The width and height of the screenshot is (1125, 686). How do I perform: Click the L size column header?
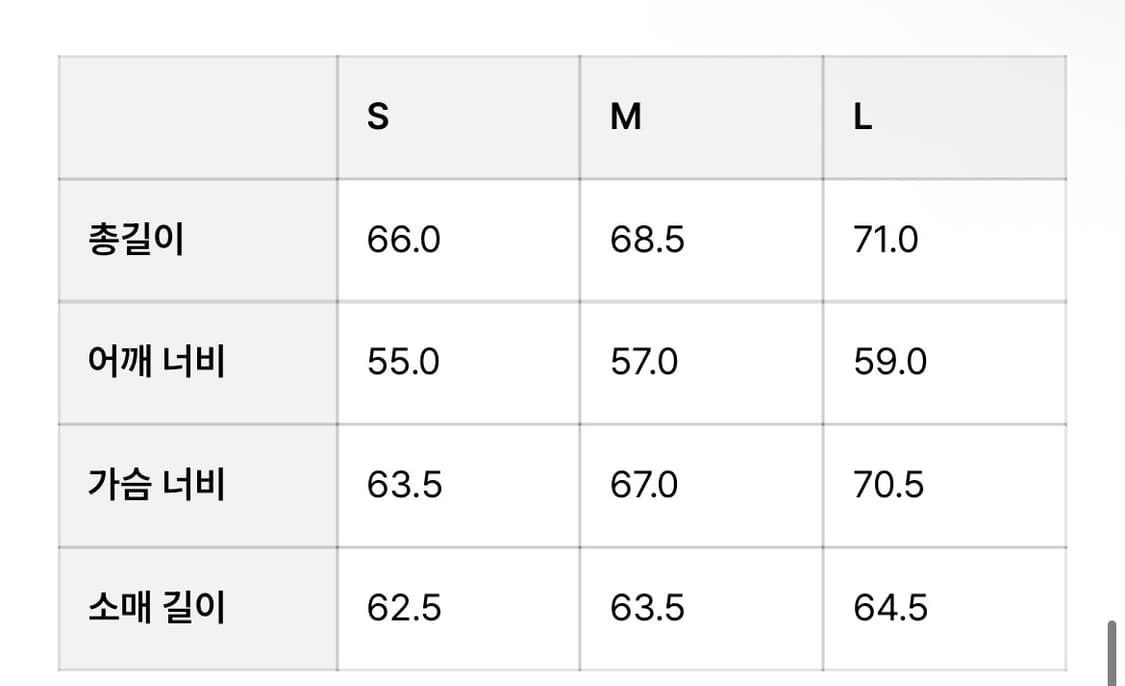(863, 118)
